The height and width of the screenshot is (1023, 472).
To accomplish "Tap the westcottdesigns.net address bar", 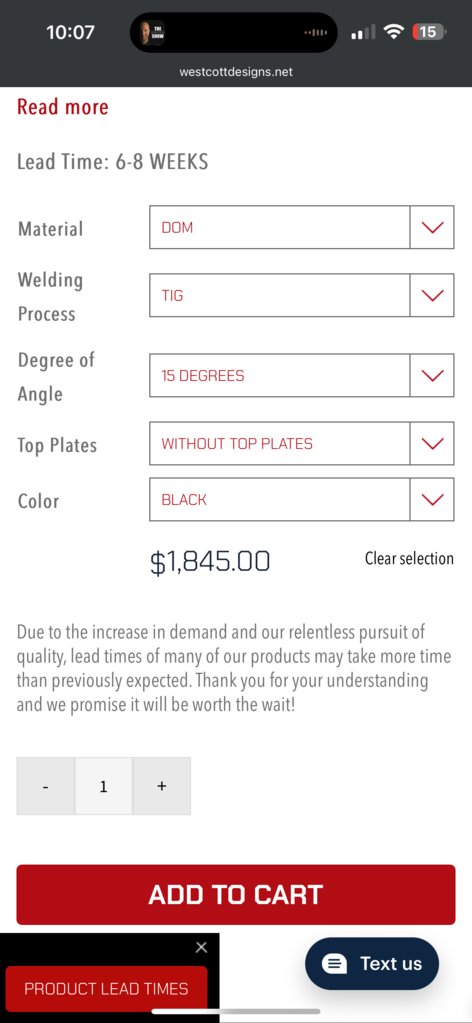I will pos(236,72).
